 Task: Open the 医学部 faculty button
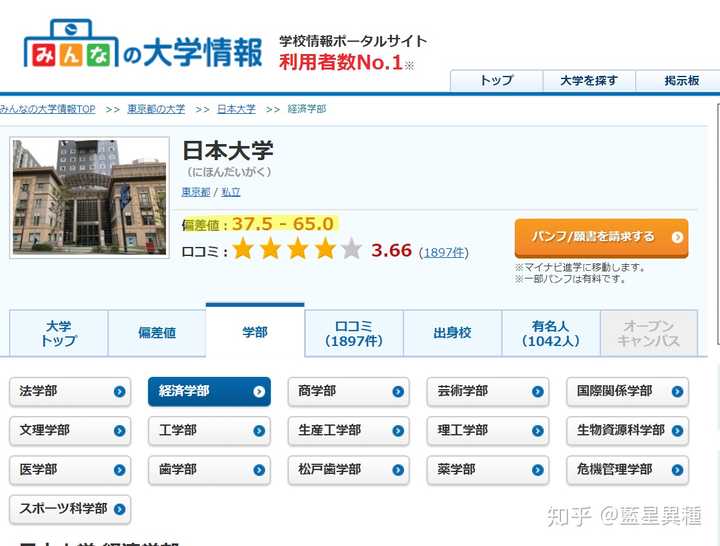70,470
